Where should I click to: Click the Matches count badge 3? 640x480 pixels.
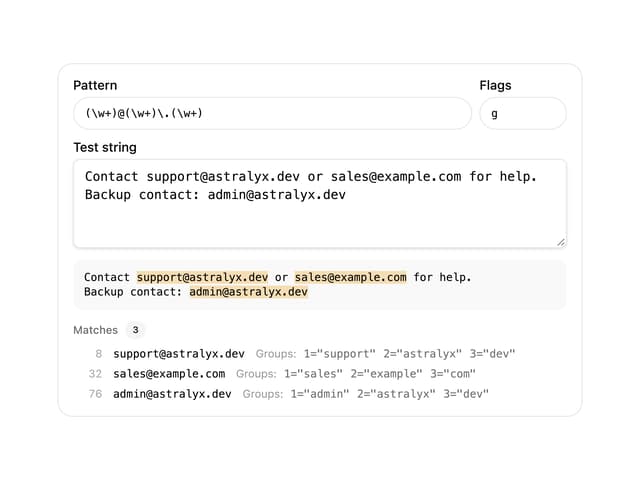pos(135,330)
